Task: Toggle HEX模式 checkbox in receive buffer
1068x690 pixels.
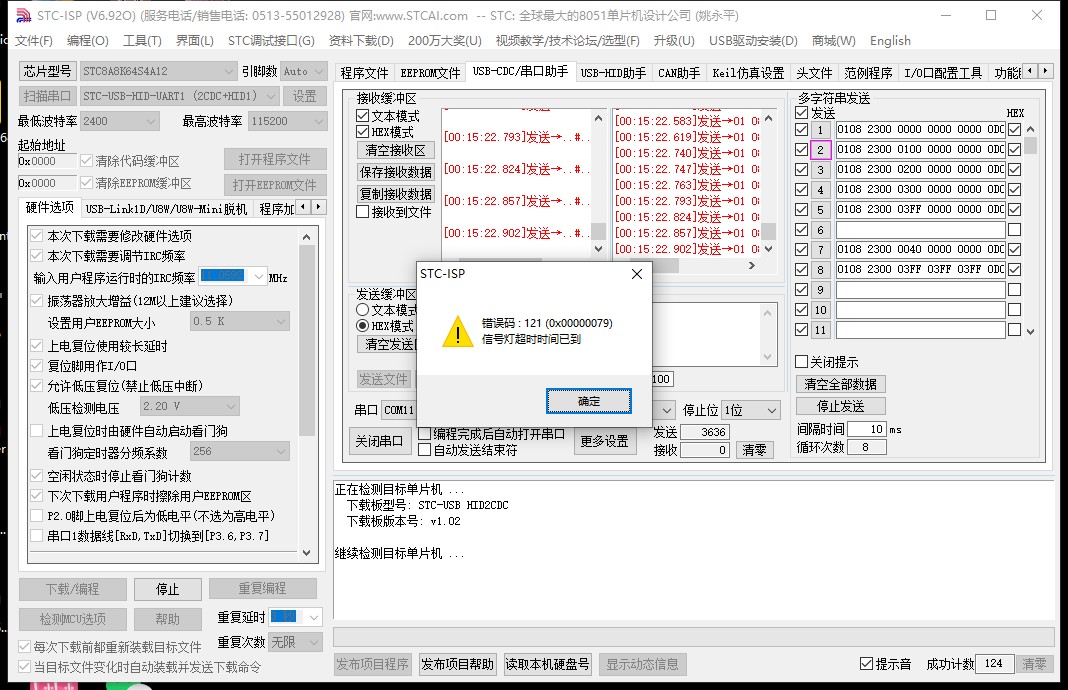Action: [363, 131]
